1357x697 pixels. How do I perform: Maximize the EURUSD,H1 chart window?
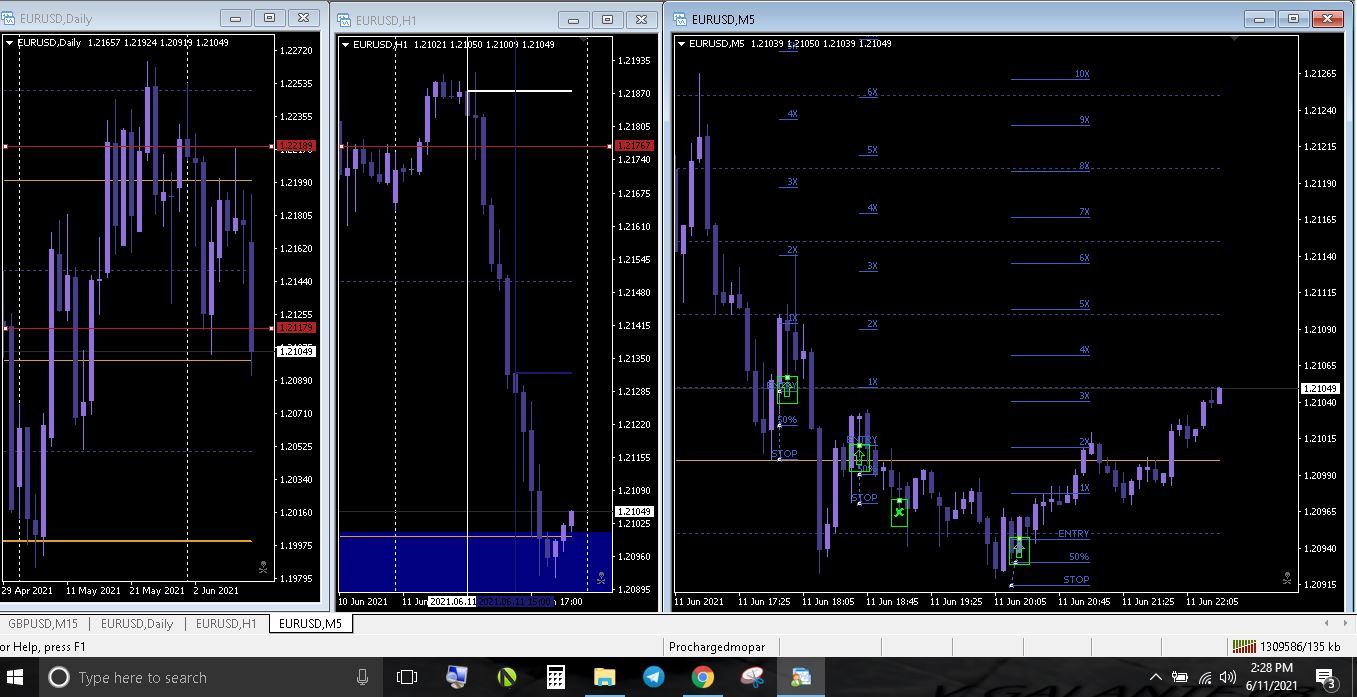[606, 19]
